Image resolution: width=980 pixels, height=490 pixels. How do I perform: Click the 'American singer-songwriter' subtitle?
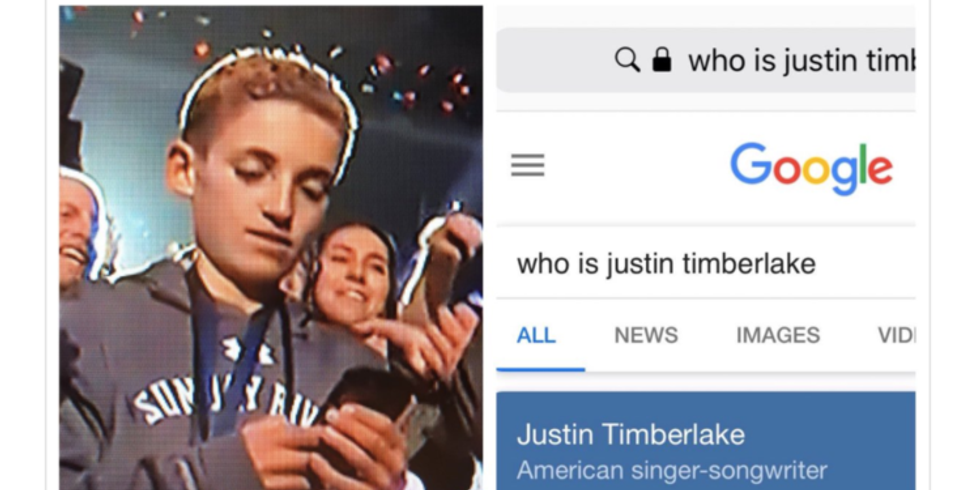coord(672,470)
